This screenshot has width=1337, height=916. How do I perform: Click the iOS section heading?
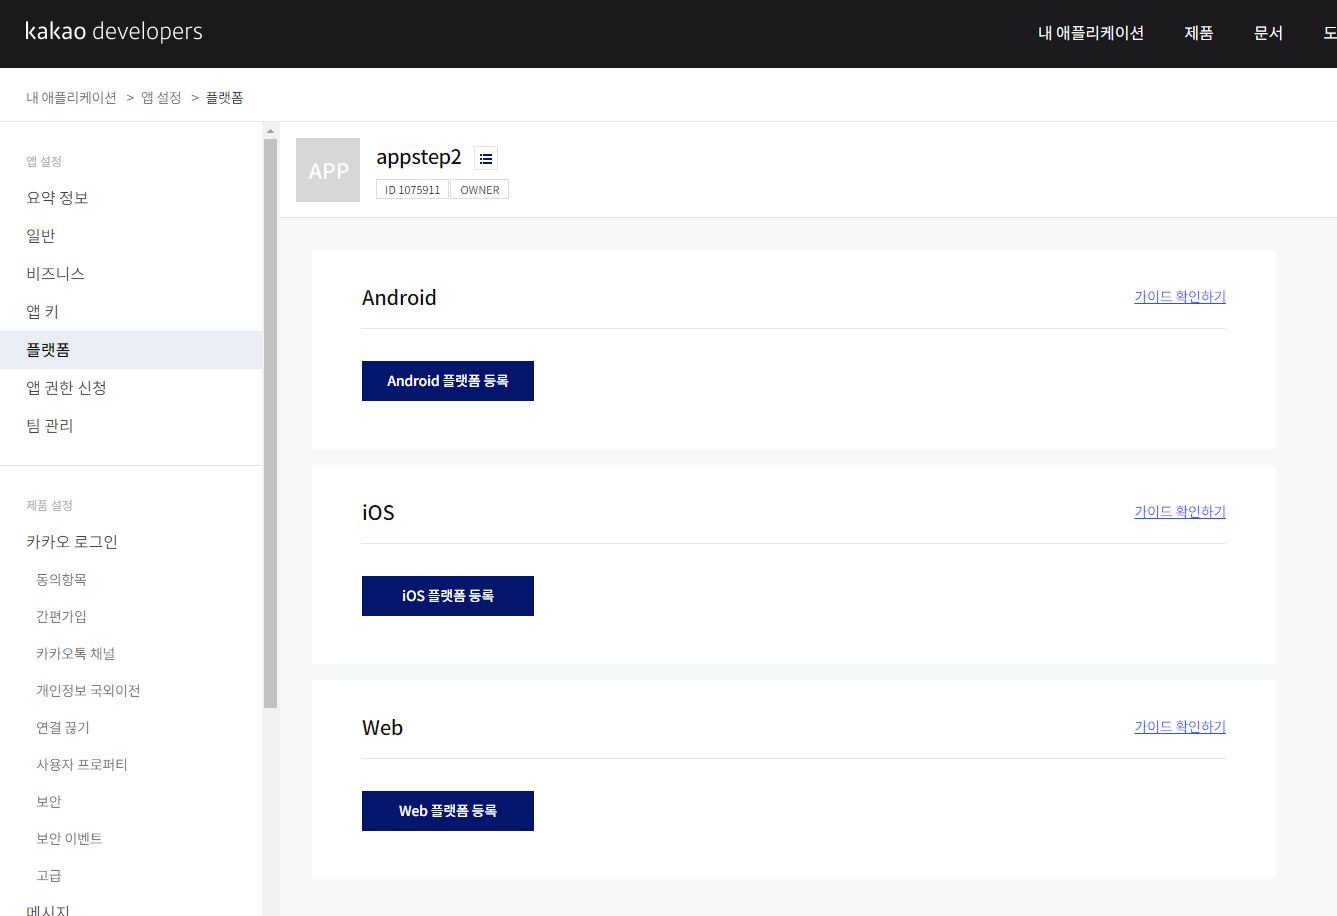378,513
